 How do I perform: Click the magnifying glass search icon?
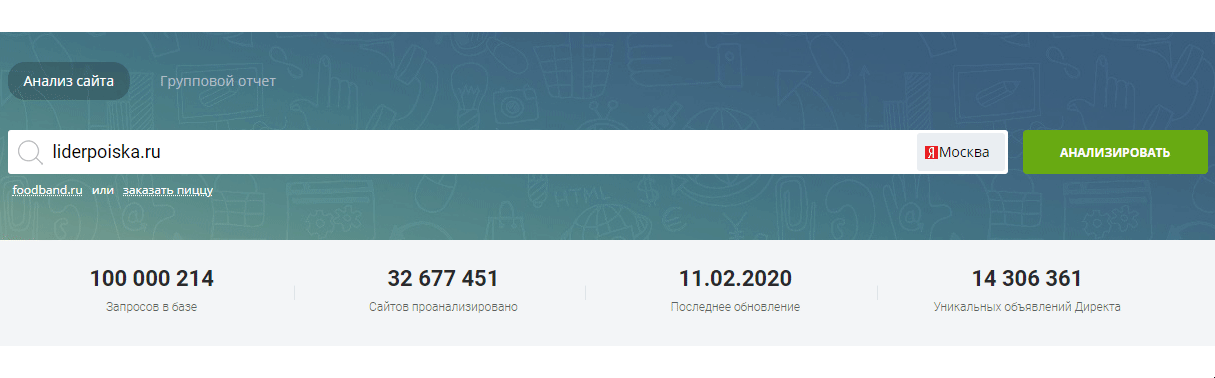coord(29,153)
